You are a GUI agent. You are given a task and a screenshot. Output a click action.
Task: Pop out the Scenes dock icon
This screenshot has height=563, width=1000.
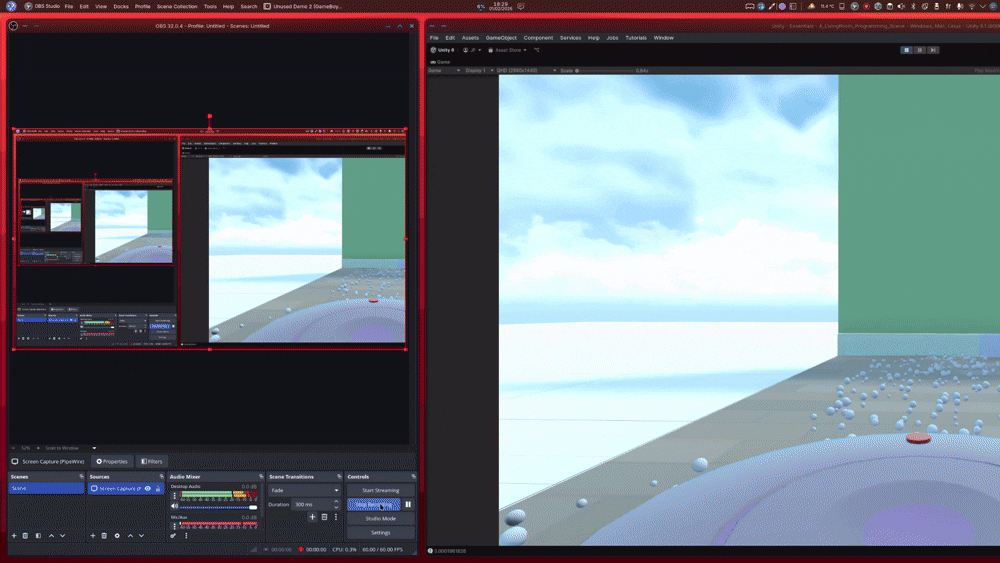coord(81,476)
